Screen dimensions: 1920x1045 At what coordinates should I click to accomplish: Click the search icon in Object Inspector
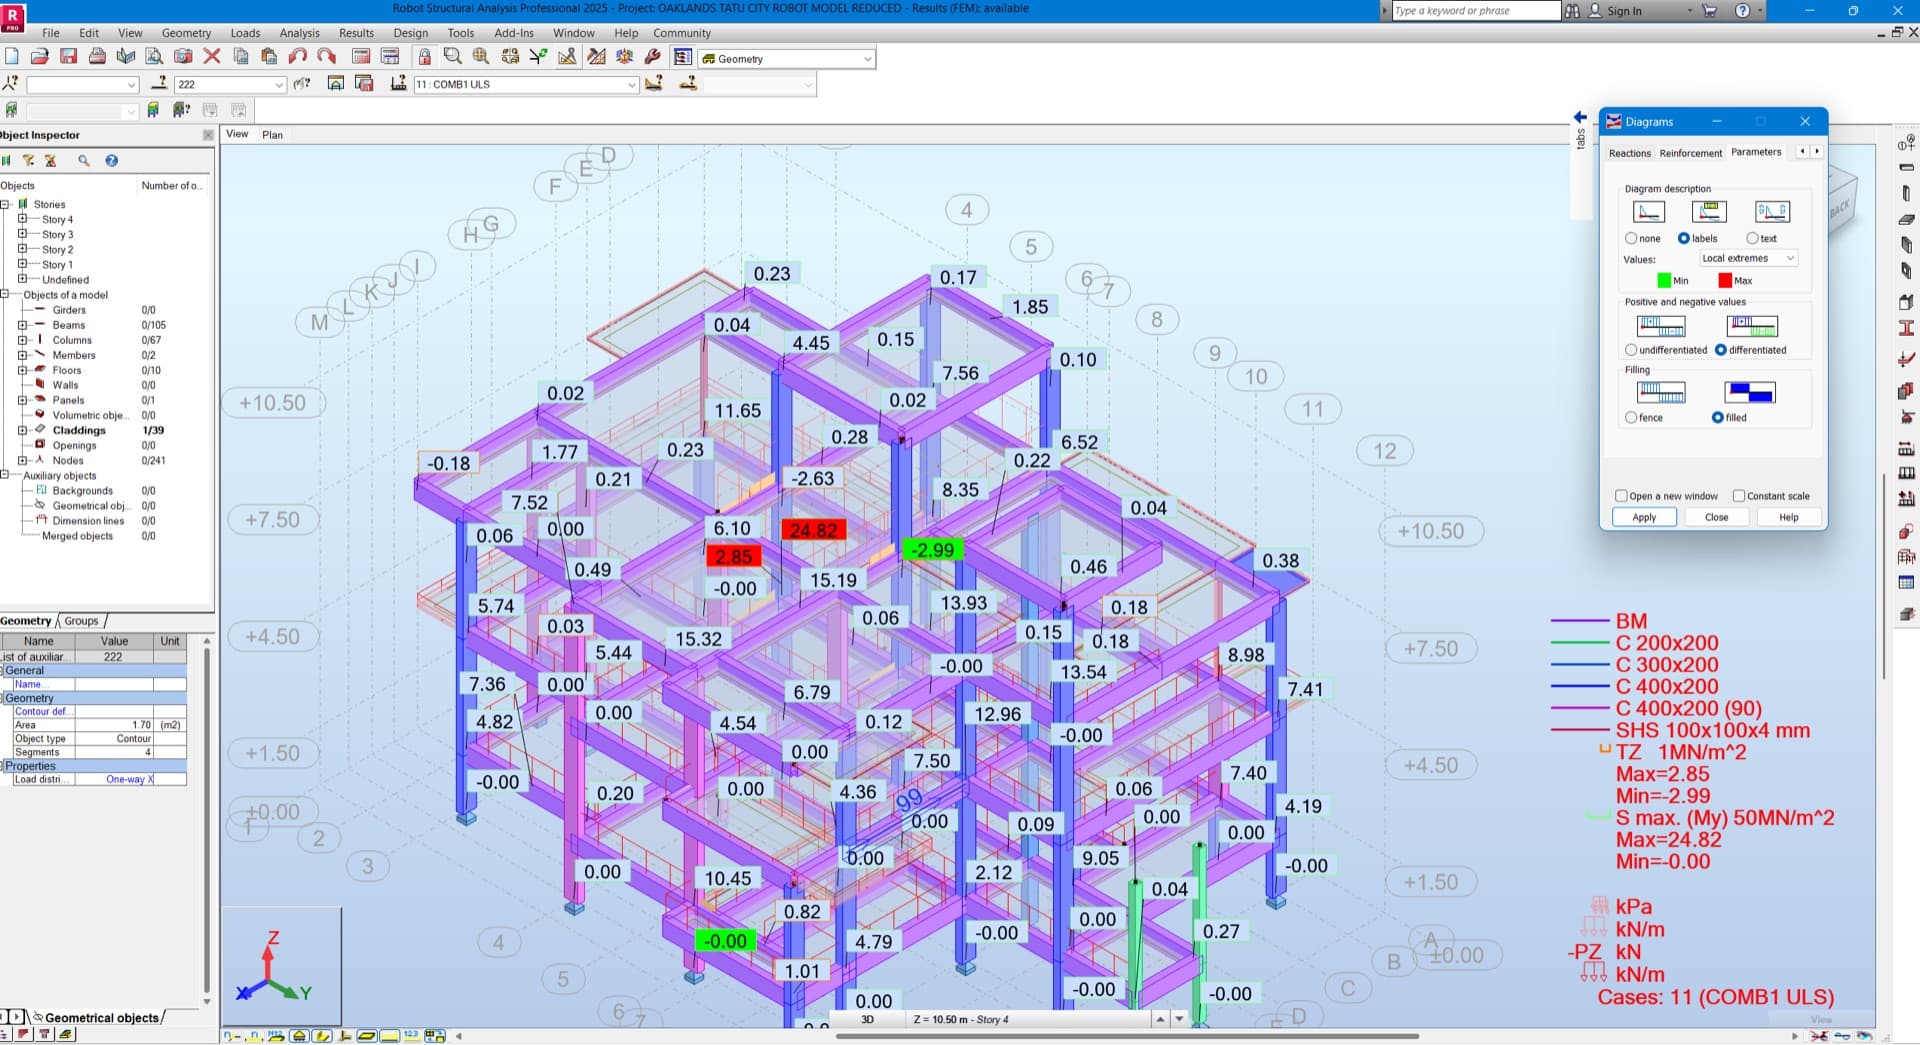[84, 160]
